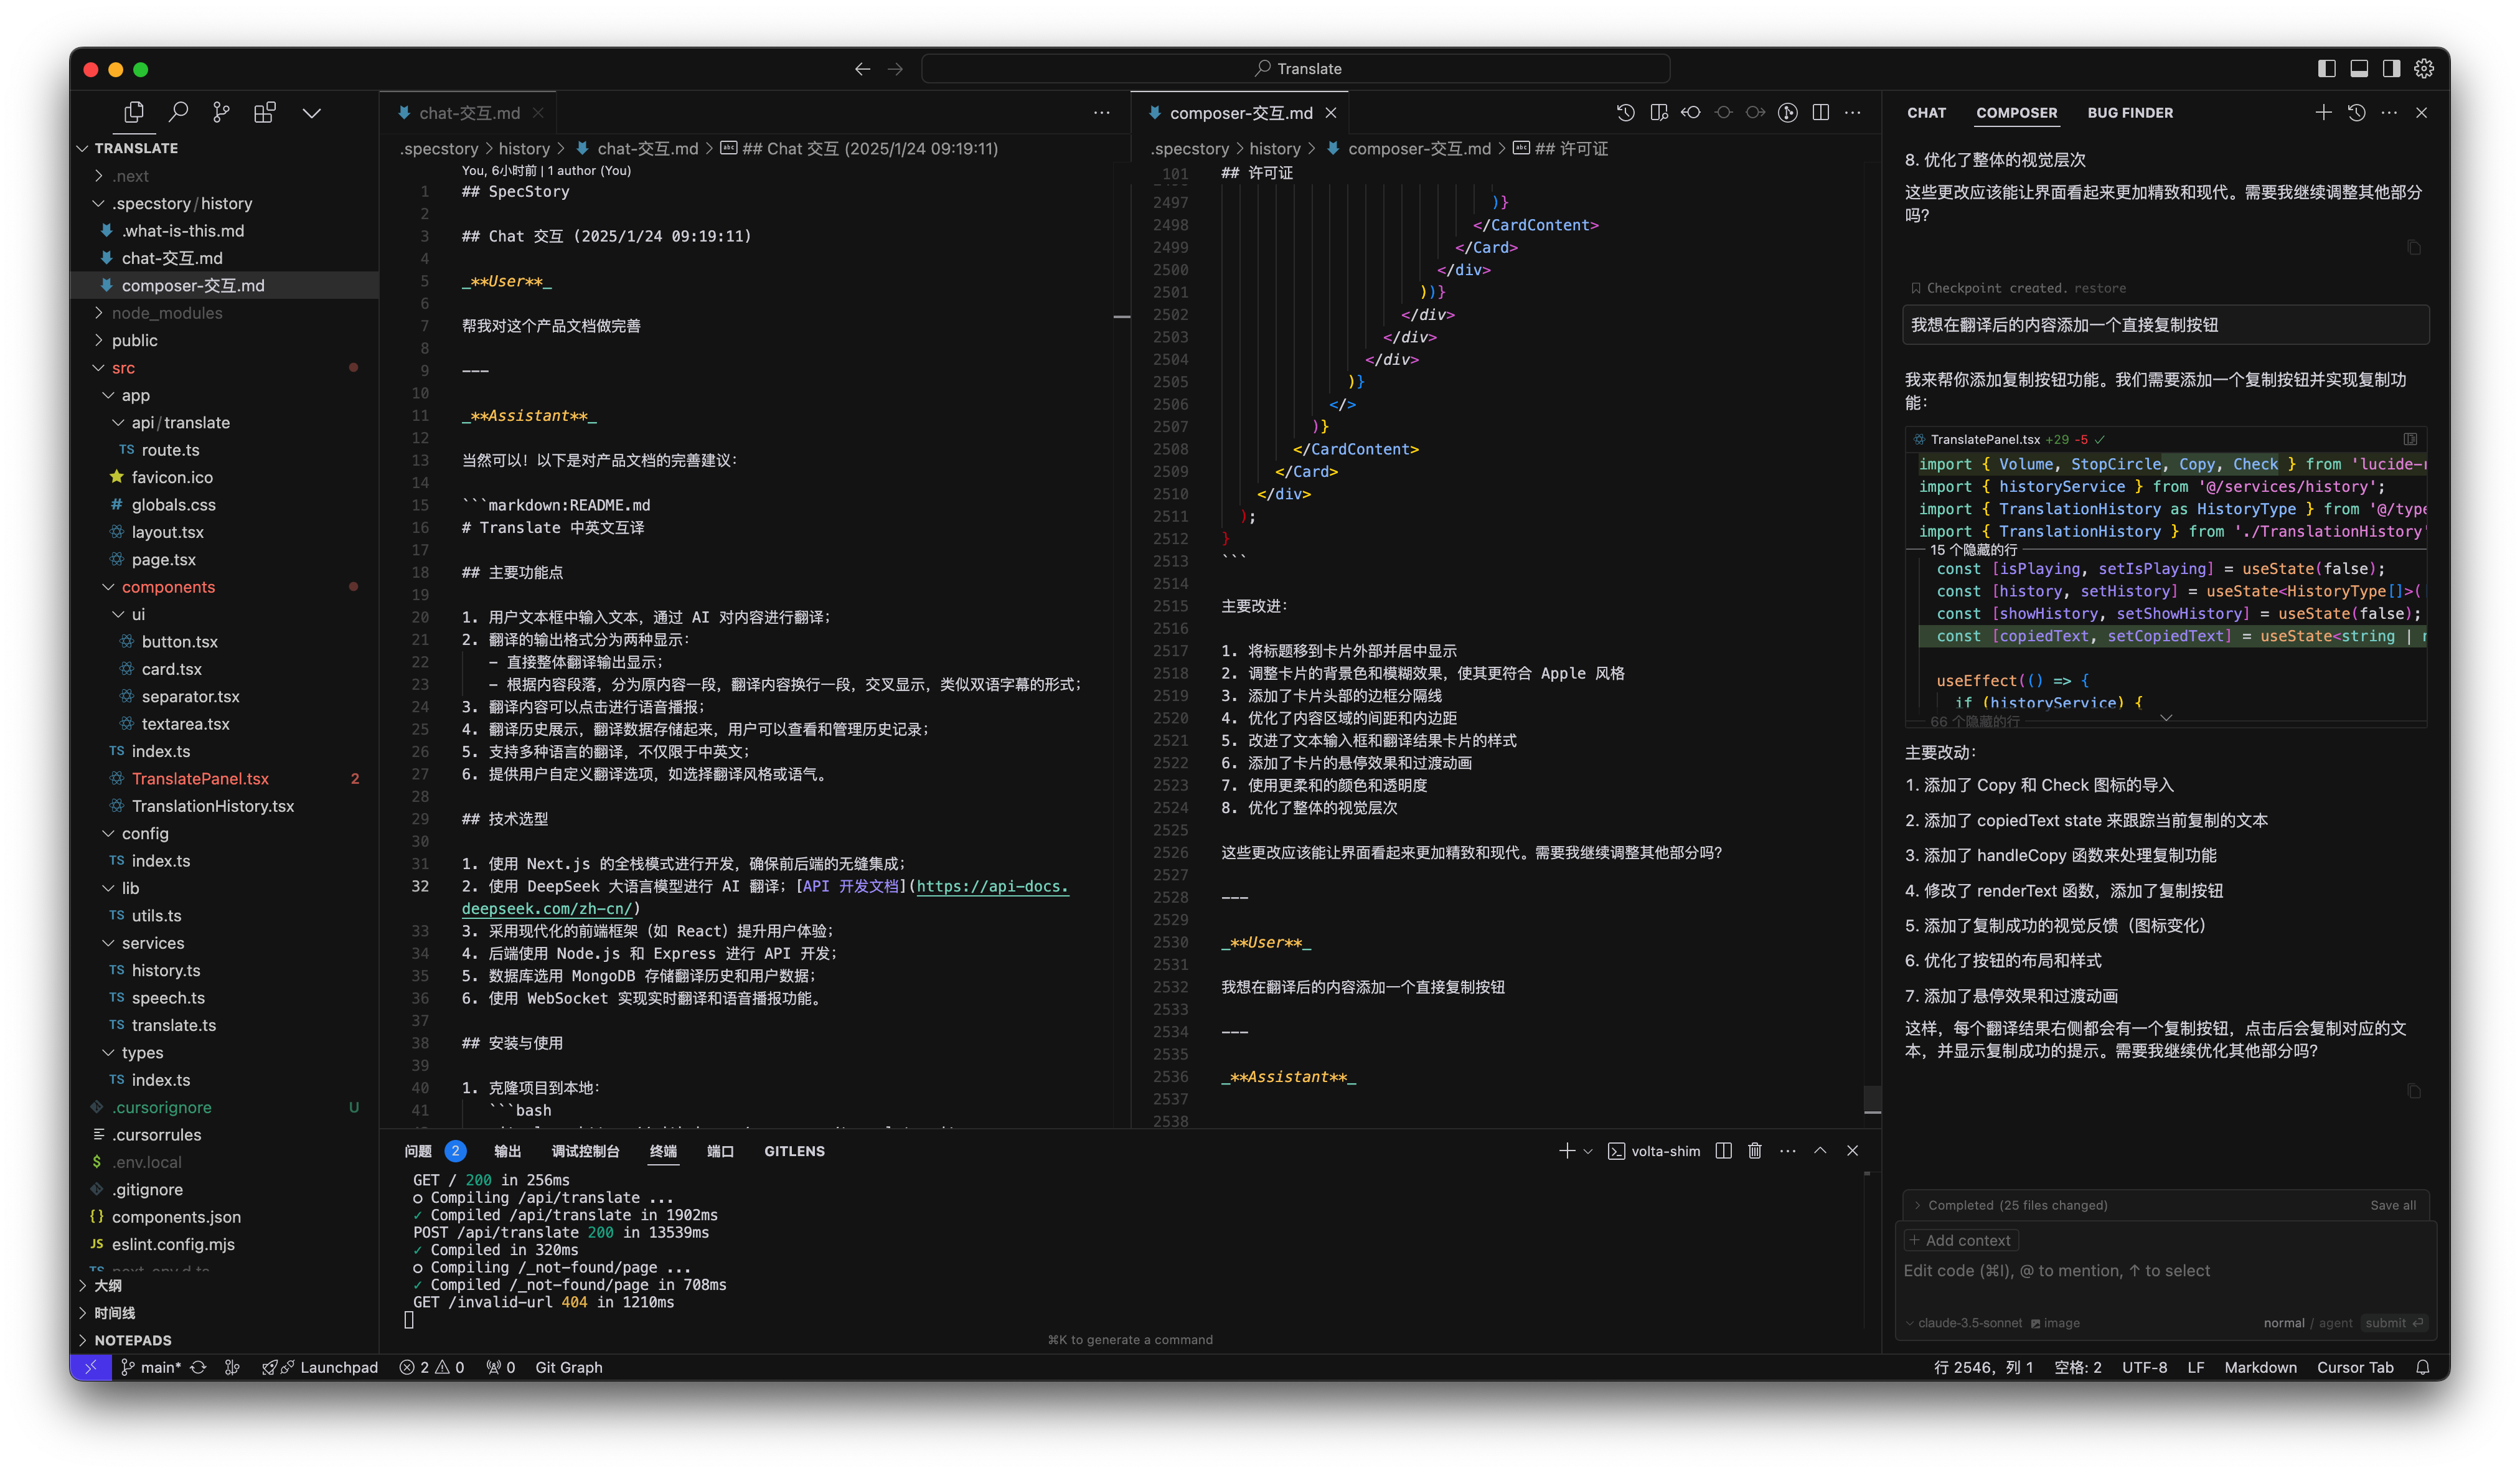Viewport: 2520px width, 1473px height.
Task: Start a new composer with plus icon
Action: (x=2323, y=113)
